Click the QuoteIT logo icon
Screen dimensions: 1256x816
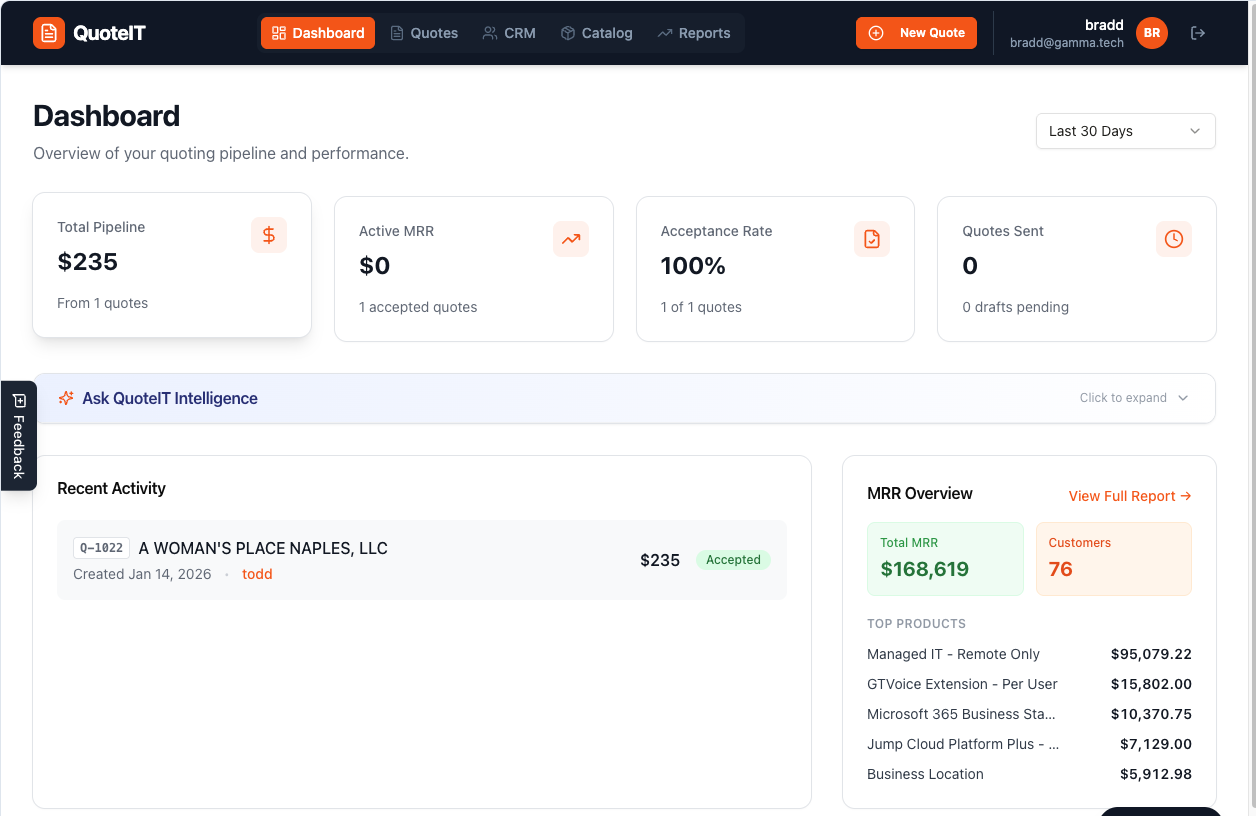[x=48, y=33]
